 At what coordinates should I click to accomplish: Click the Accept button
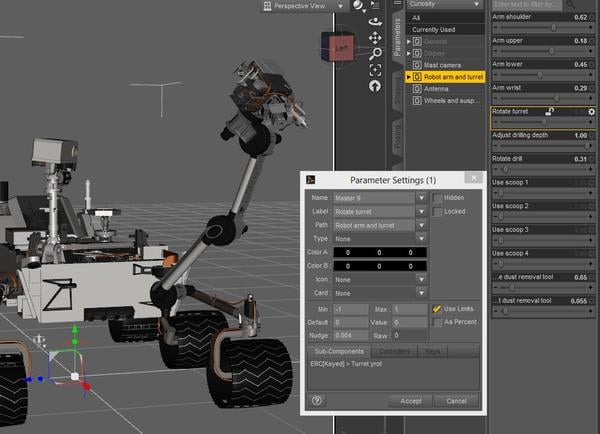tap(411, 401)
